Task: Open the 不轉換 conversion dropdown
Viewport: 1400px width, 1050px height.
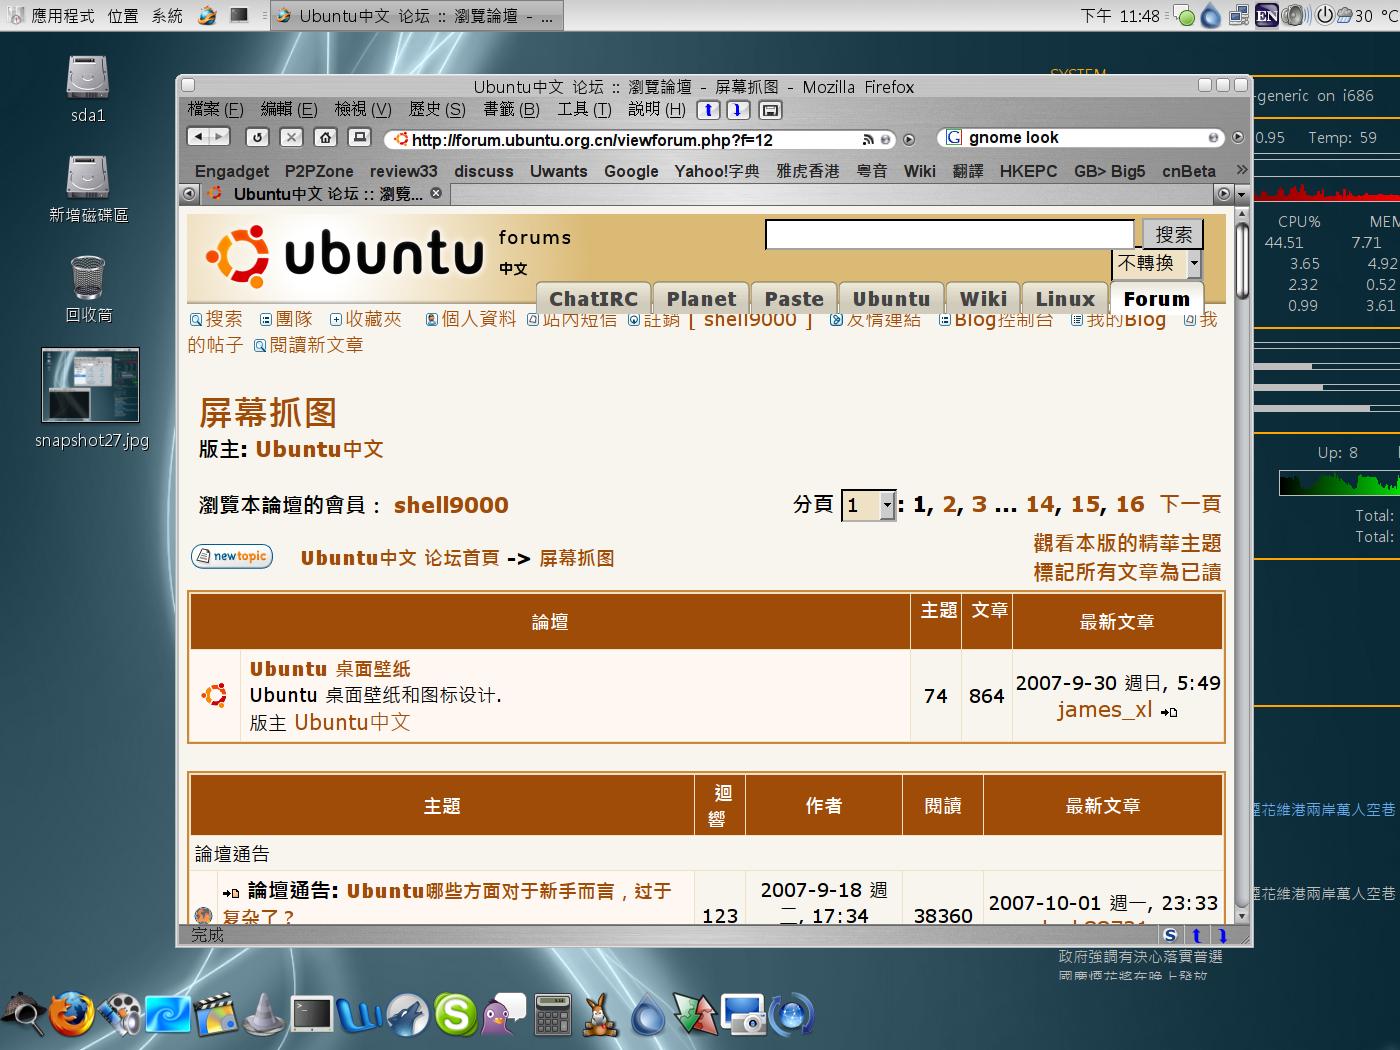Action: (x=1156, y=264)
